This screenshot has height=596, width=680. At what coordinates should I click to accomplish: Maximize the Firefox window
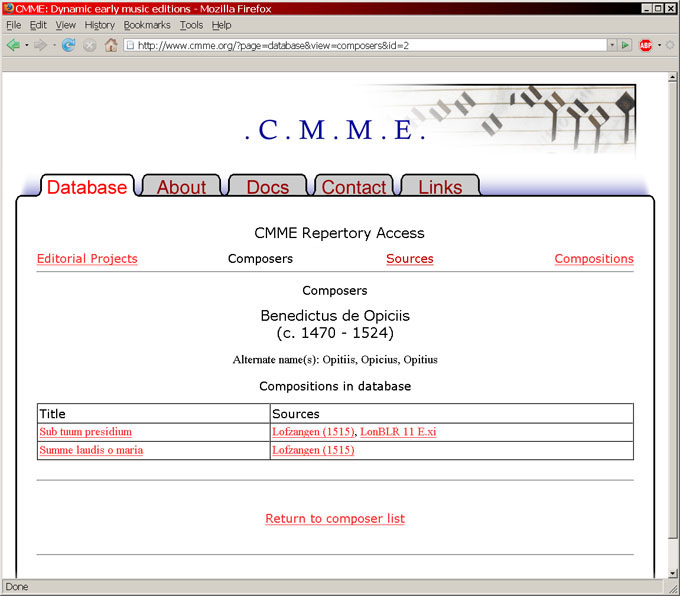coord(658,8)
